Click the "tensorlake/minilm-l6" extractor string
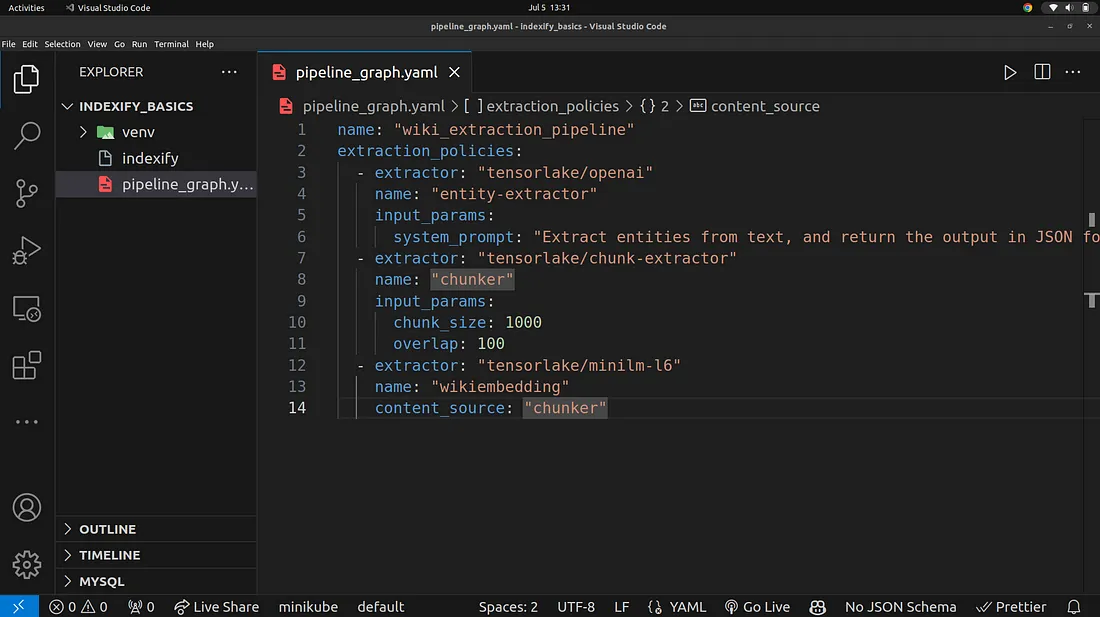 point(579,365)
